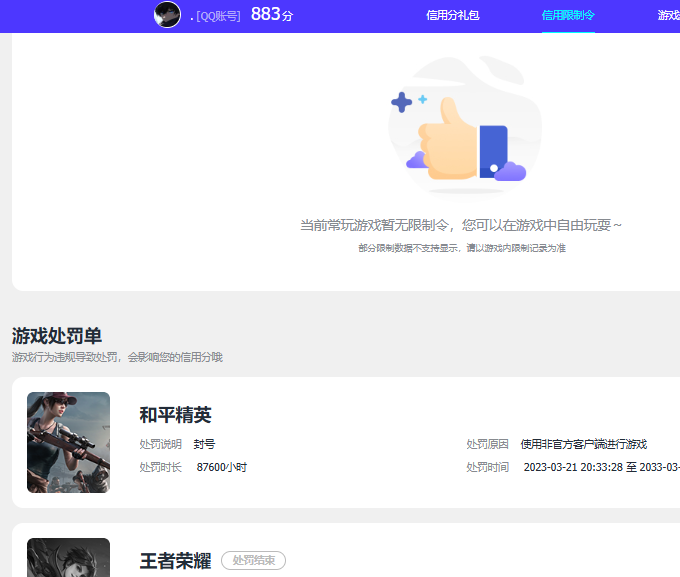Click the 处罚原因 label
The width and height of the screenshot is (680, 577).
coord(487,444)
